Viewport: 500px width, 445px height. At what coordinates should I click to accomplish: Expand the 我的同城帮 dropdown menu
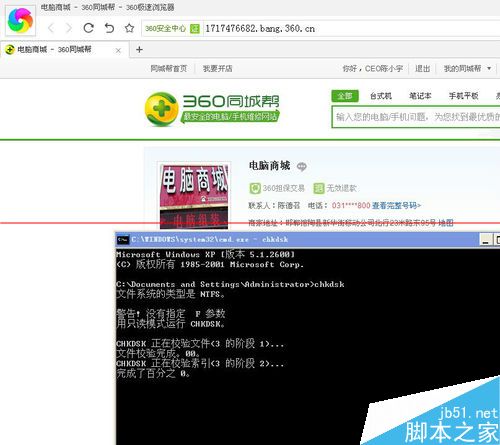(467, 69)
